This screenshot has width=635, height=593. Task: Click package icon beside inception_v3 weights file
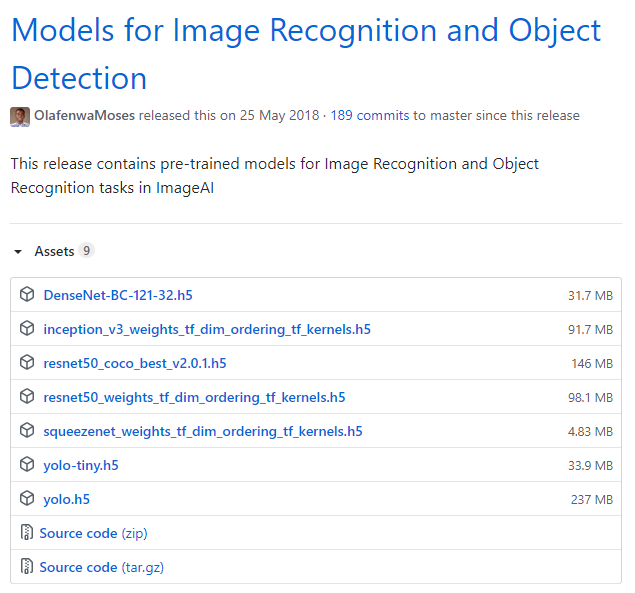click(x=27, y=328)
